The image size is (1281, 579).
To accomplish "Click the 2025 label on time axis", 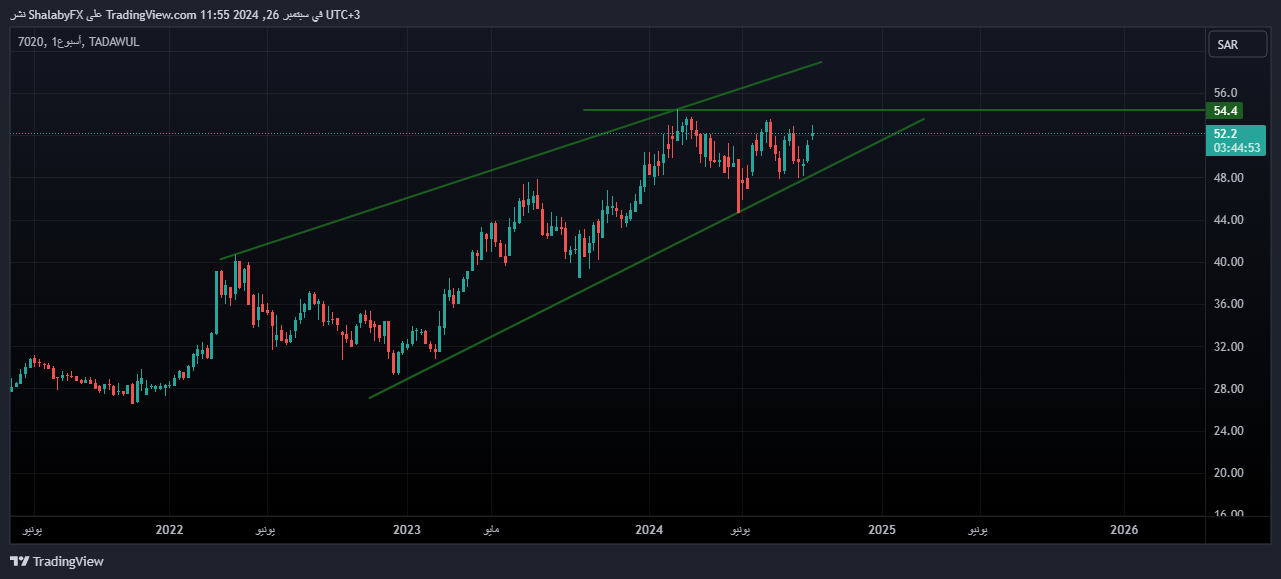I will [x=882, y=528].
